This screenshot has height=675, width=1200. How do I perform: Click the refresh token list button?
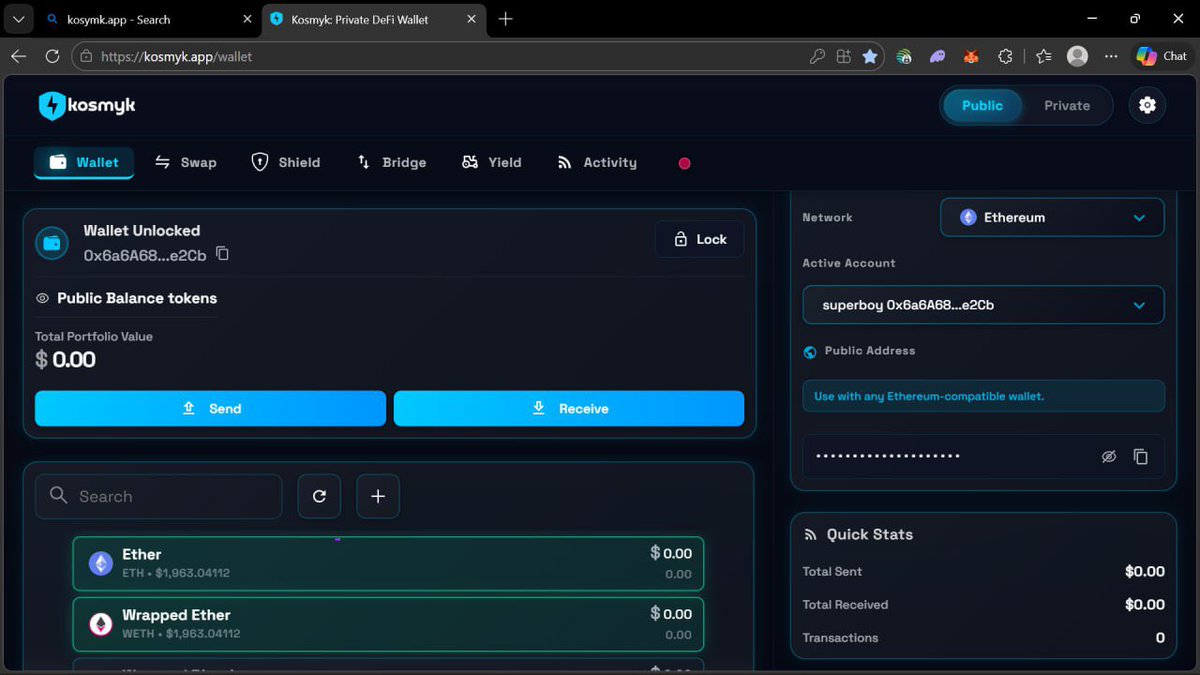tap(319, 496)
